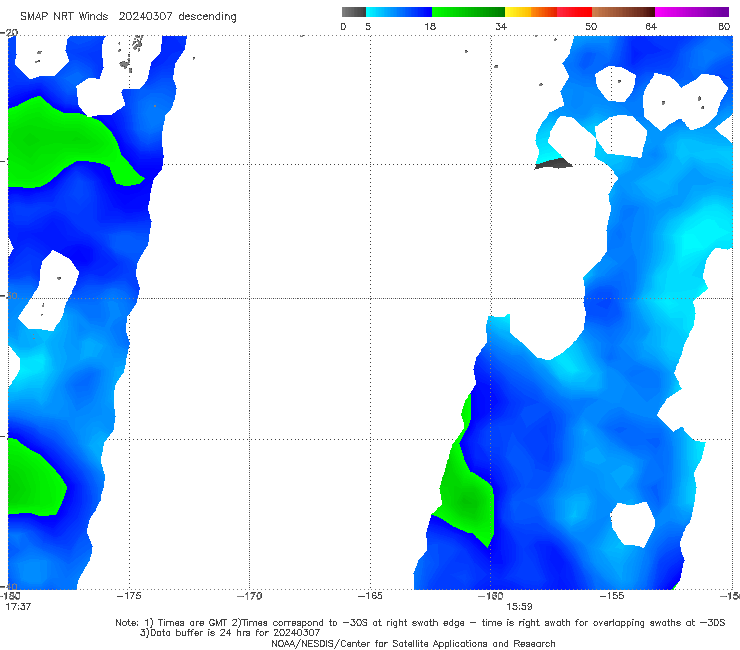Click the NOAA/NESDIS credit line
The width and height of the screenshot is (740, 650).
click(413, 643)
